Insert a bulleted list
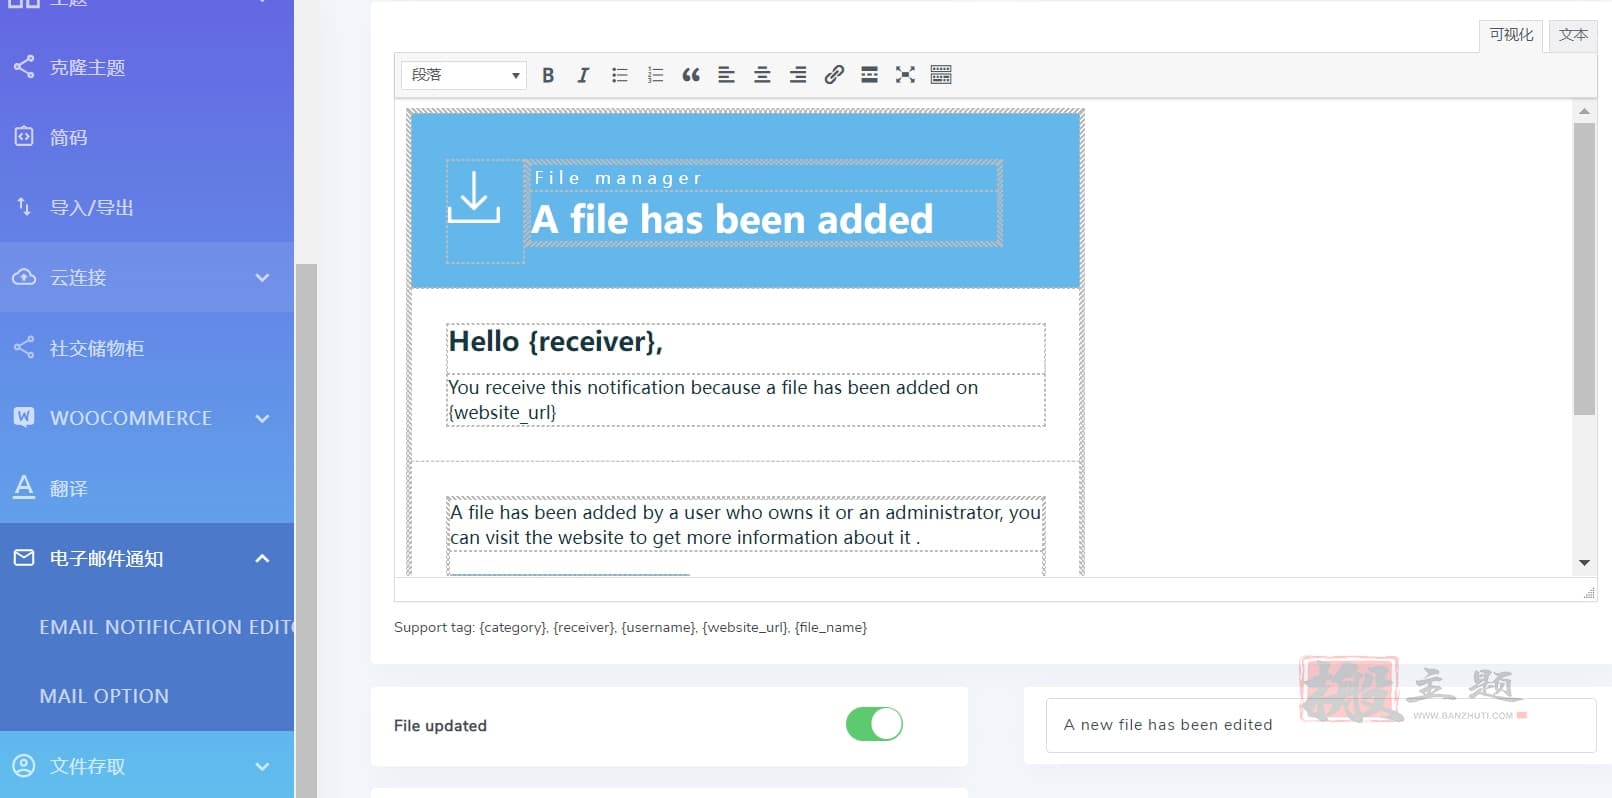The image size is (1612, 798). pyautogui.click(x=619, y=75)
